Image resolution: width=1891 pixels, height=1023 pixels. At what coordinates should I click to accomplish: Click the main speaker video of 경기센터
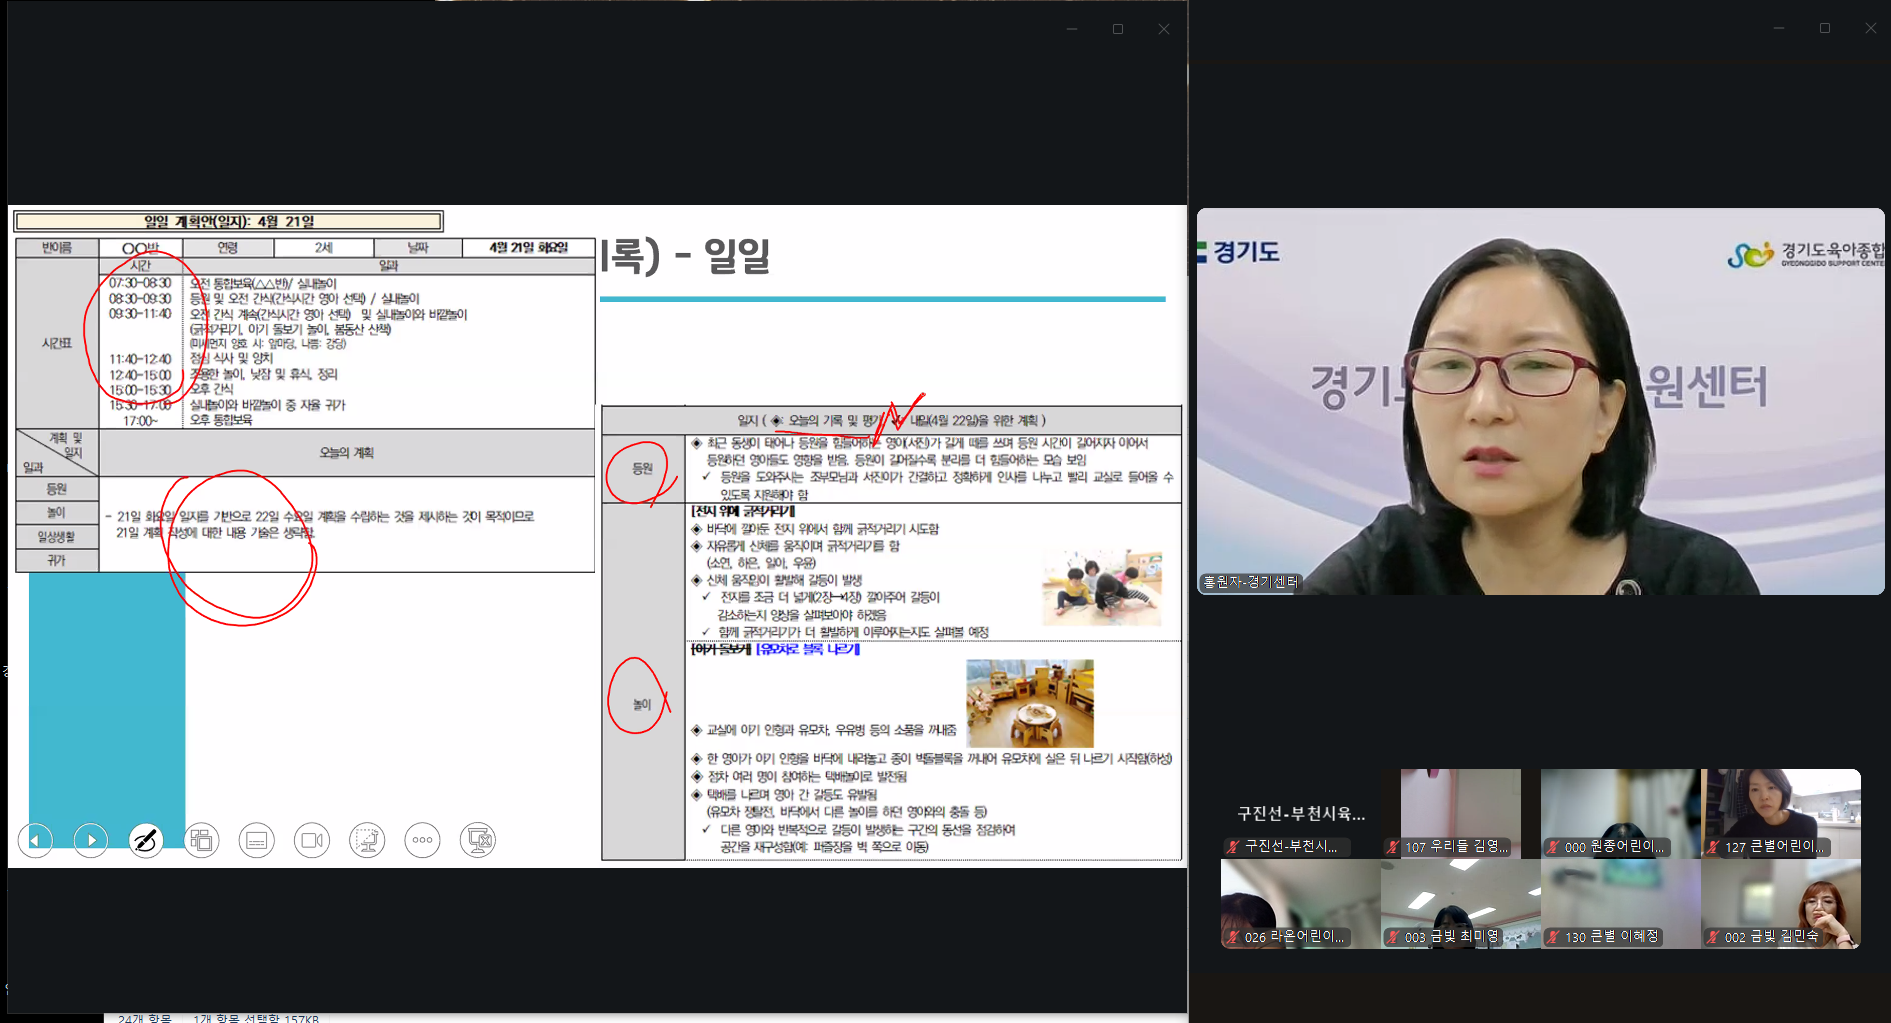click(x=1540, y=401)
